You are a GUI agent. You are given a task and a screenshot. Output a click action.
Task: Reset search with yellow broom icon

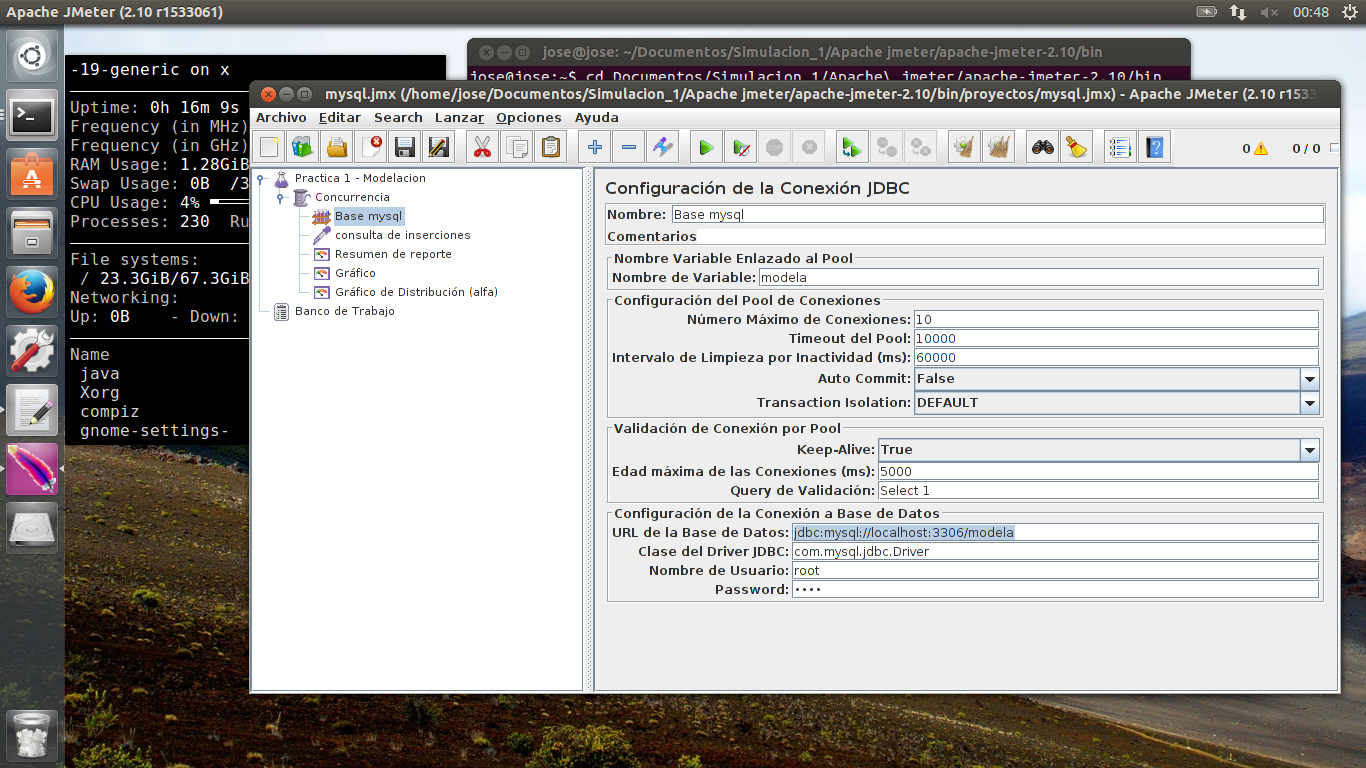tap(1076, 147)
